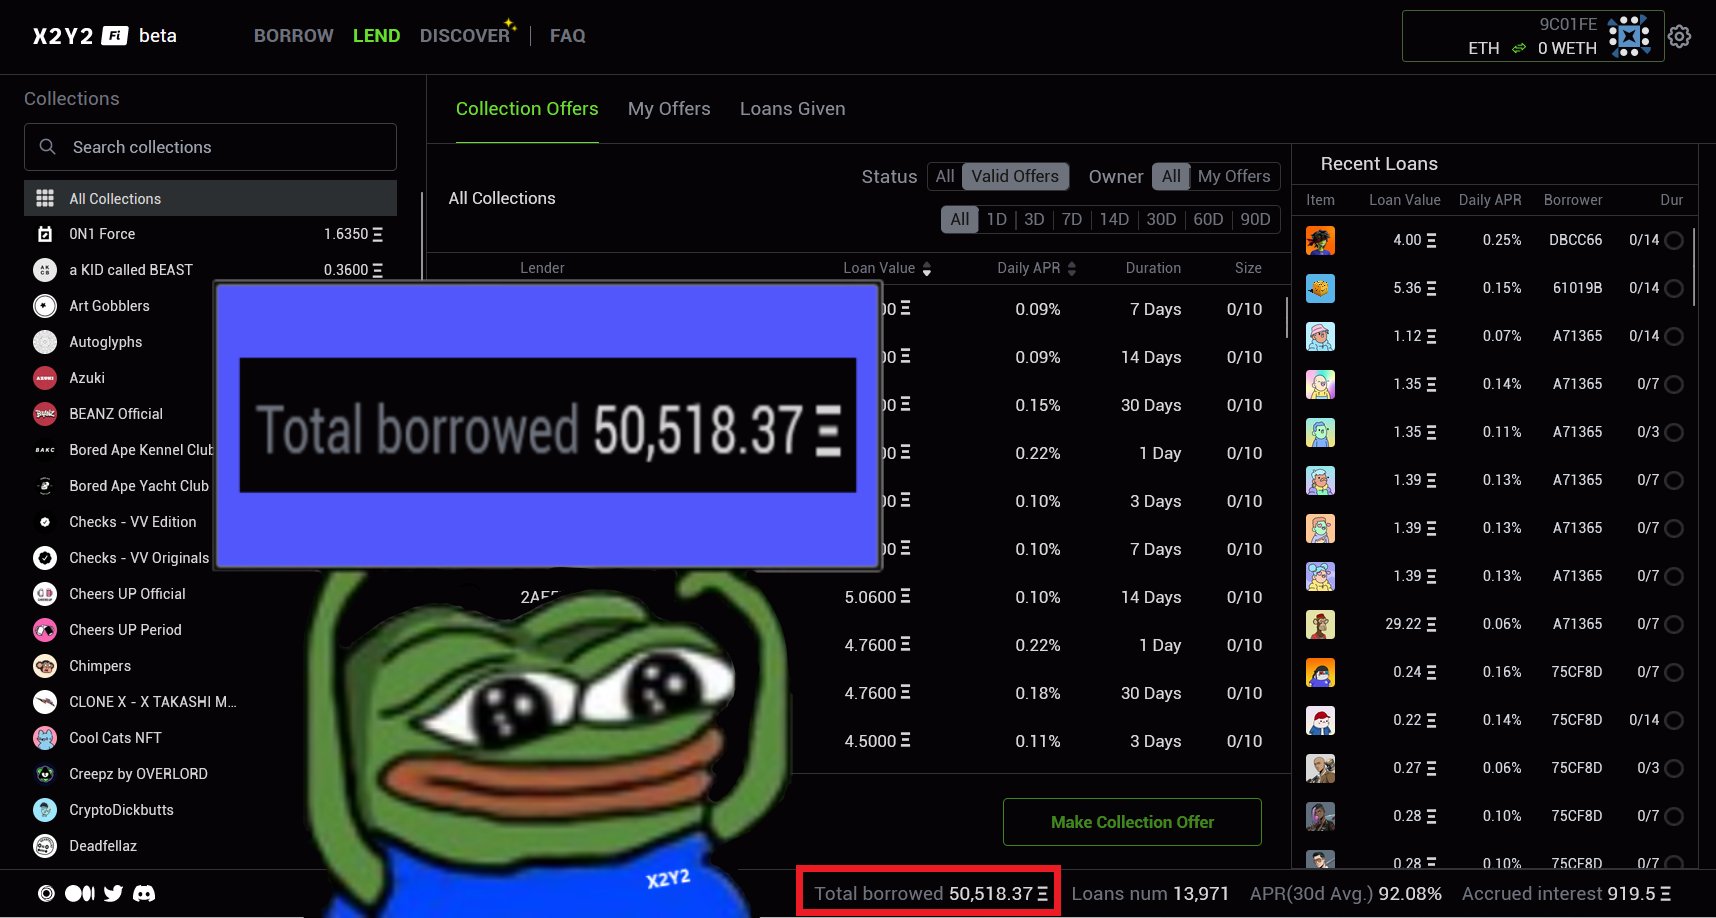This screenshot has height=918, width=1716.
Task: Click the Deadfellaz collection icon
Action: (45, 846)
